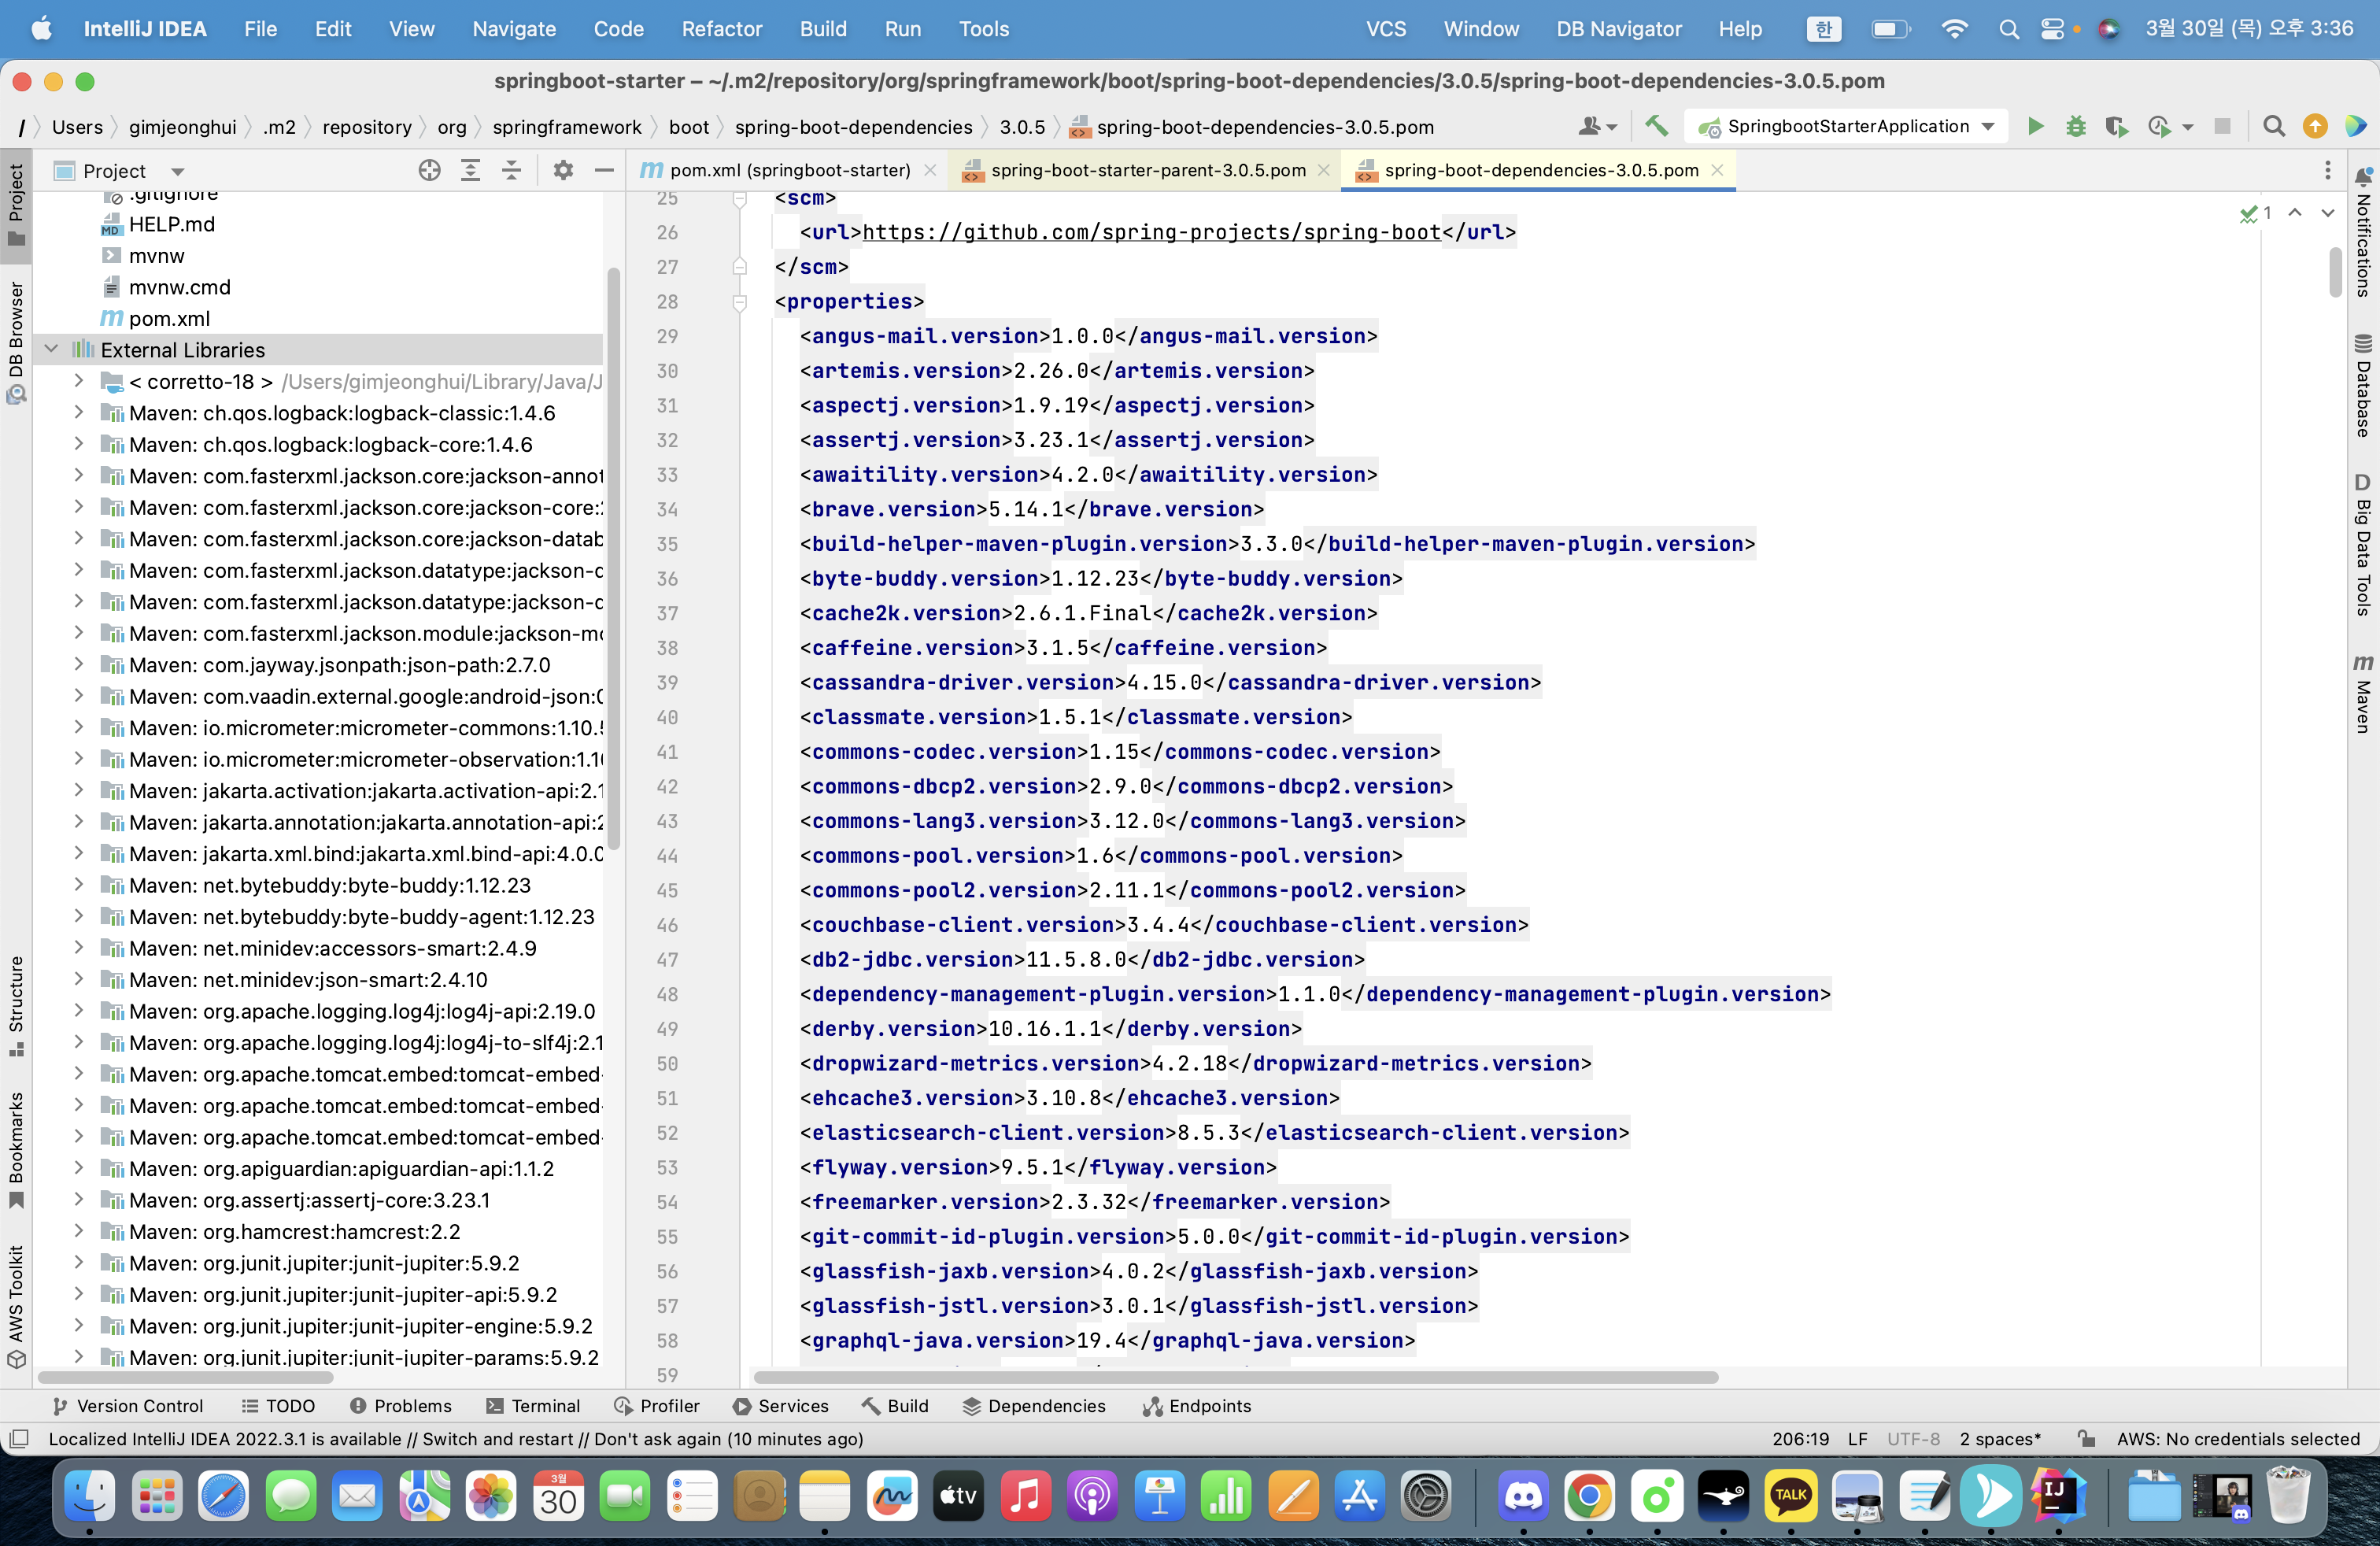Image resolution: width=2380 pixels, height=1546 pixels.
Task: Open Discord from the Dock
Action: click(1523, 1497)
